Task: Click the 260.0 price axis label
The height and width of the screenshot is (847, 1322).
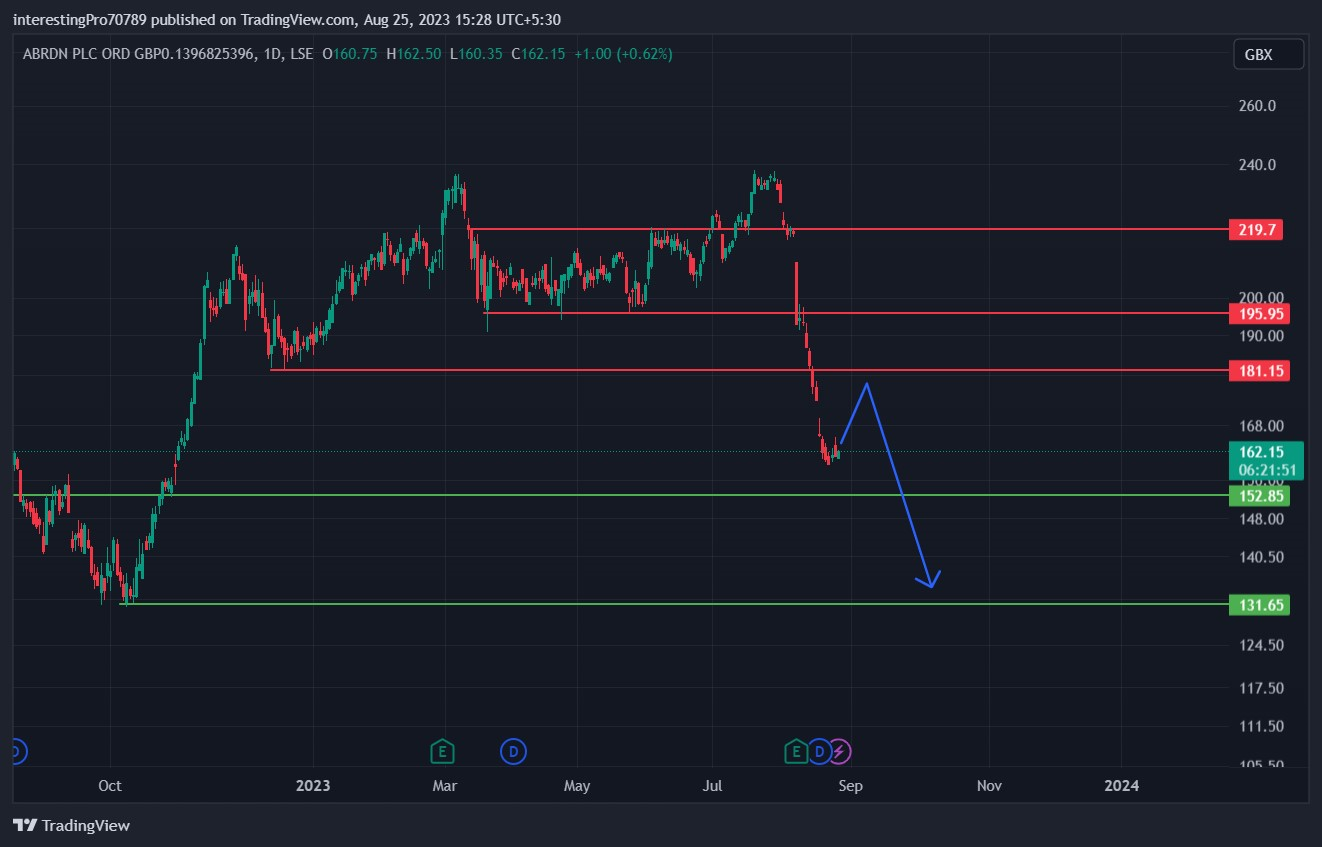Action: pos(1257,106)
